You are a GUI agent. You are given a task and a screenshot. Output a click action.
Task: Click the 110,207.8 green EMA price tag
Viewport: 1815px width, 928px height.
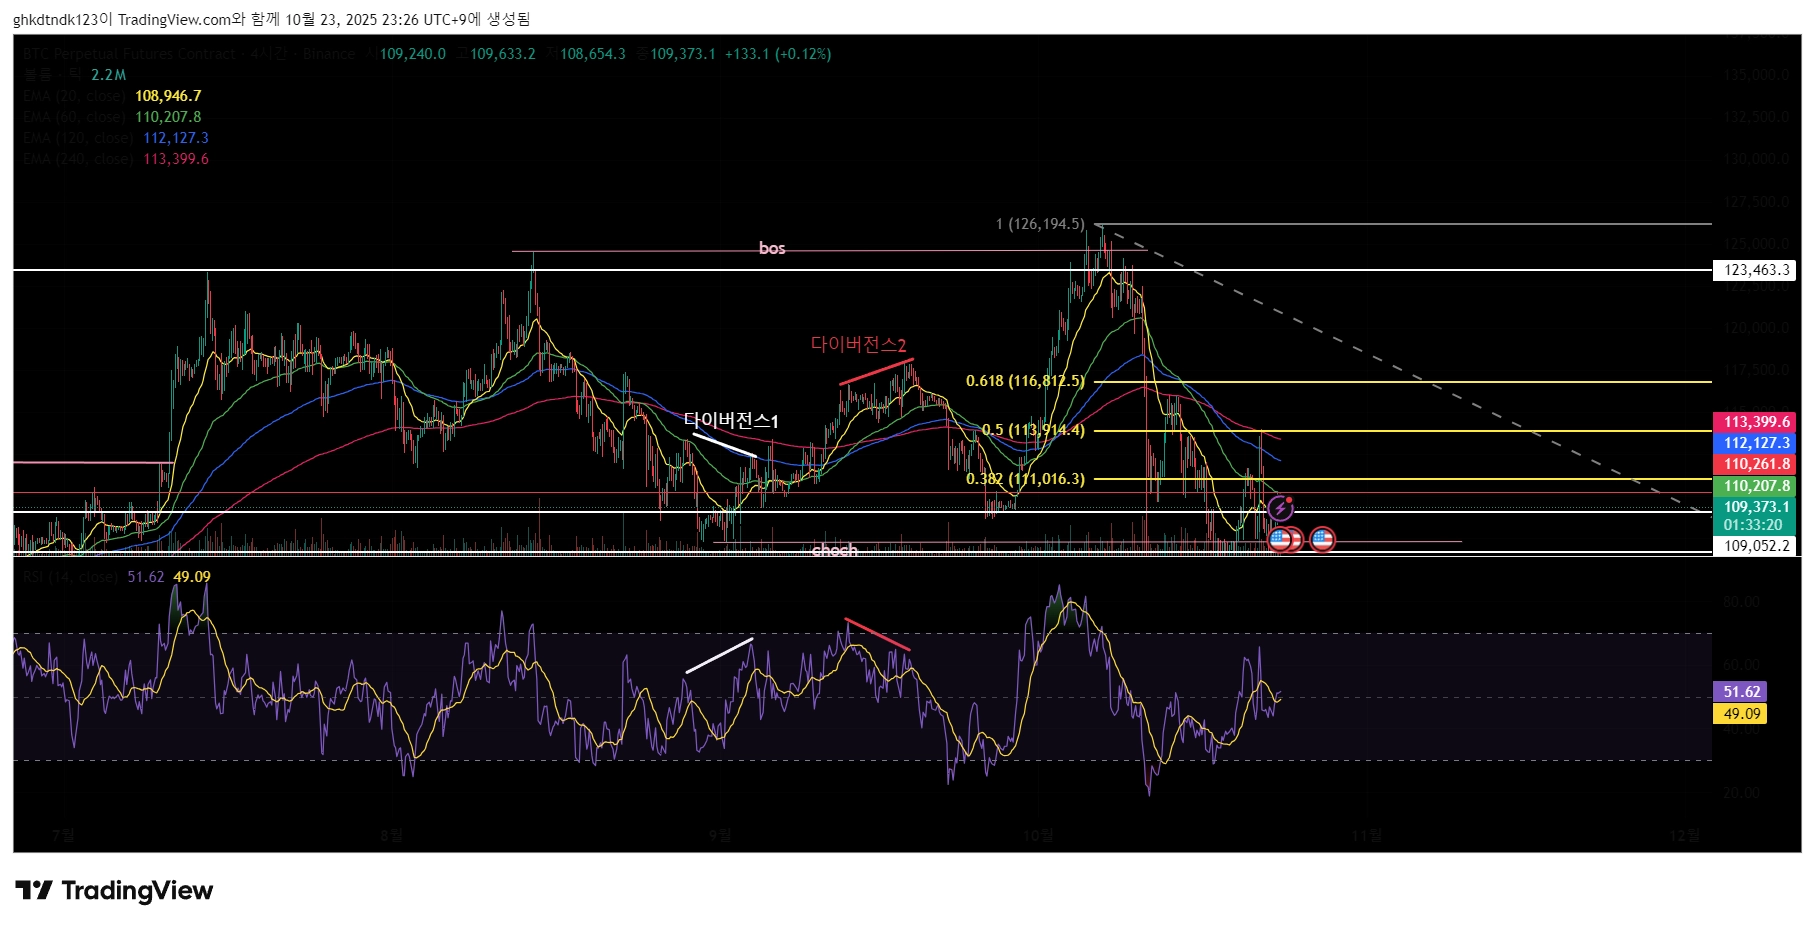(1756, 486)
